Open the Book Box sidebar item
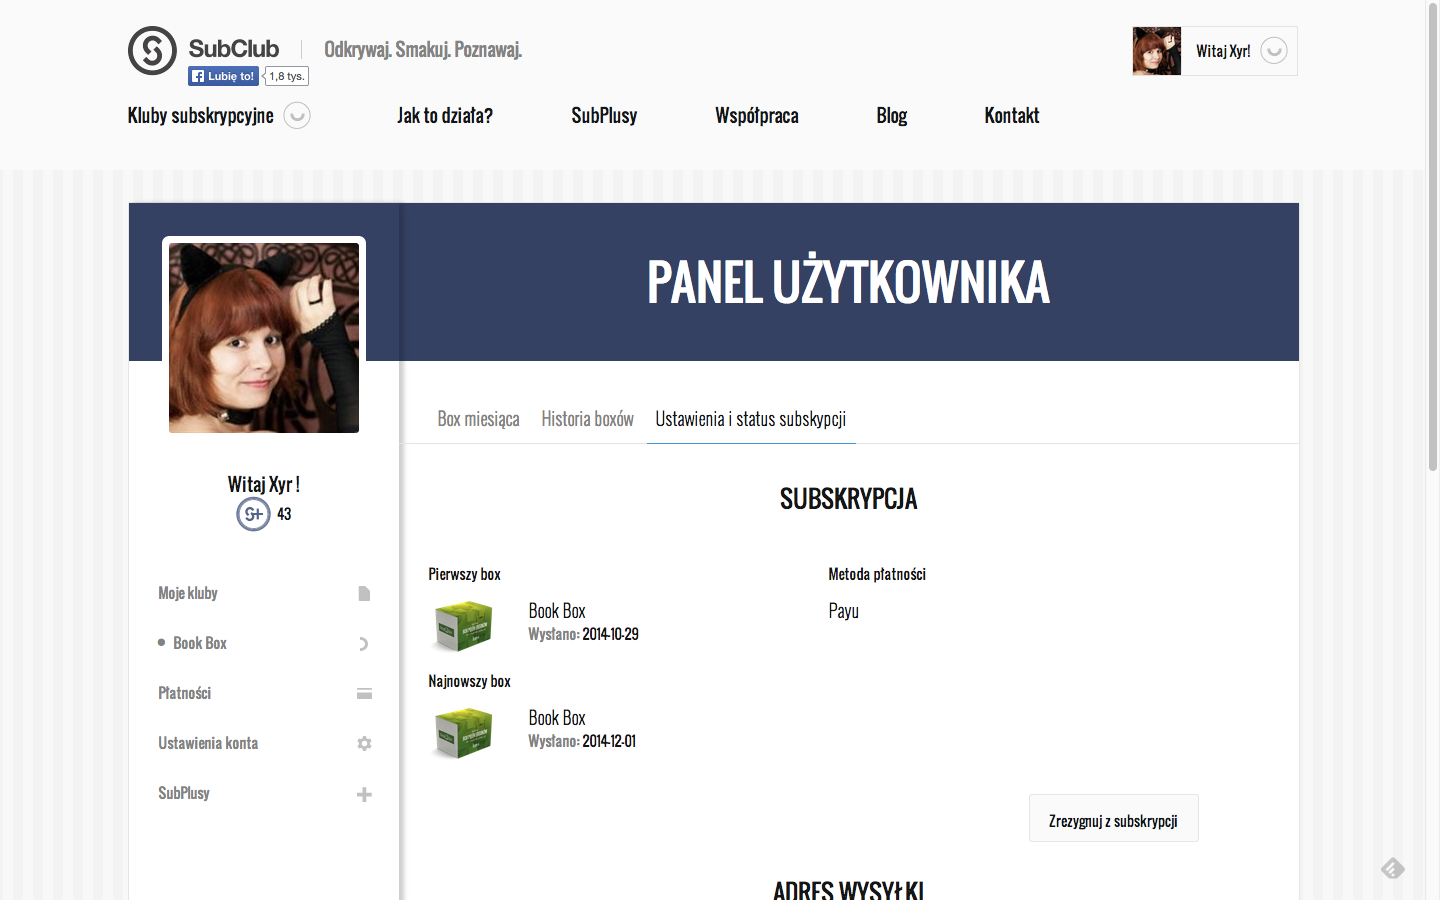The image size is (1440, 900). (x=200, y=643)
